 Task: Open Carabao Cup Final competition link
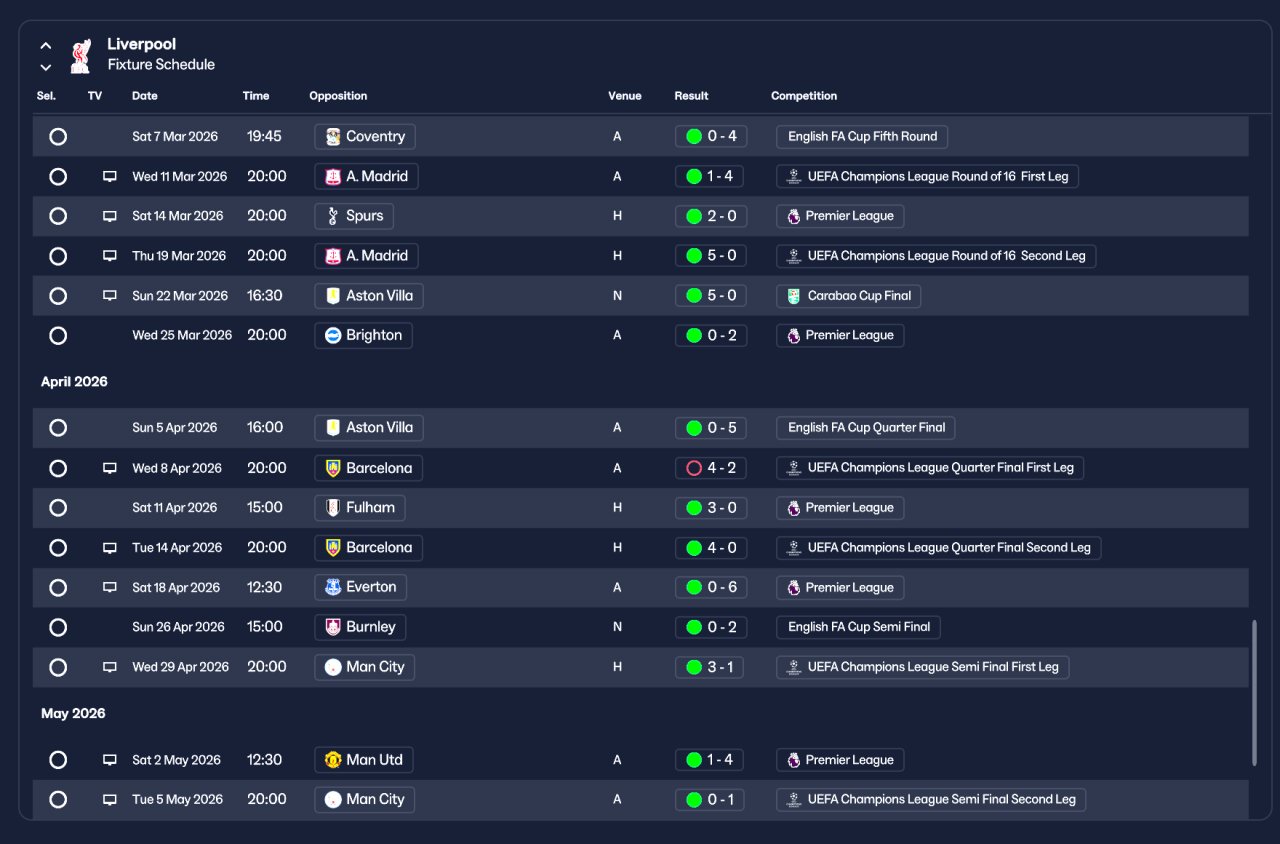[849, 296]
